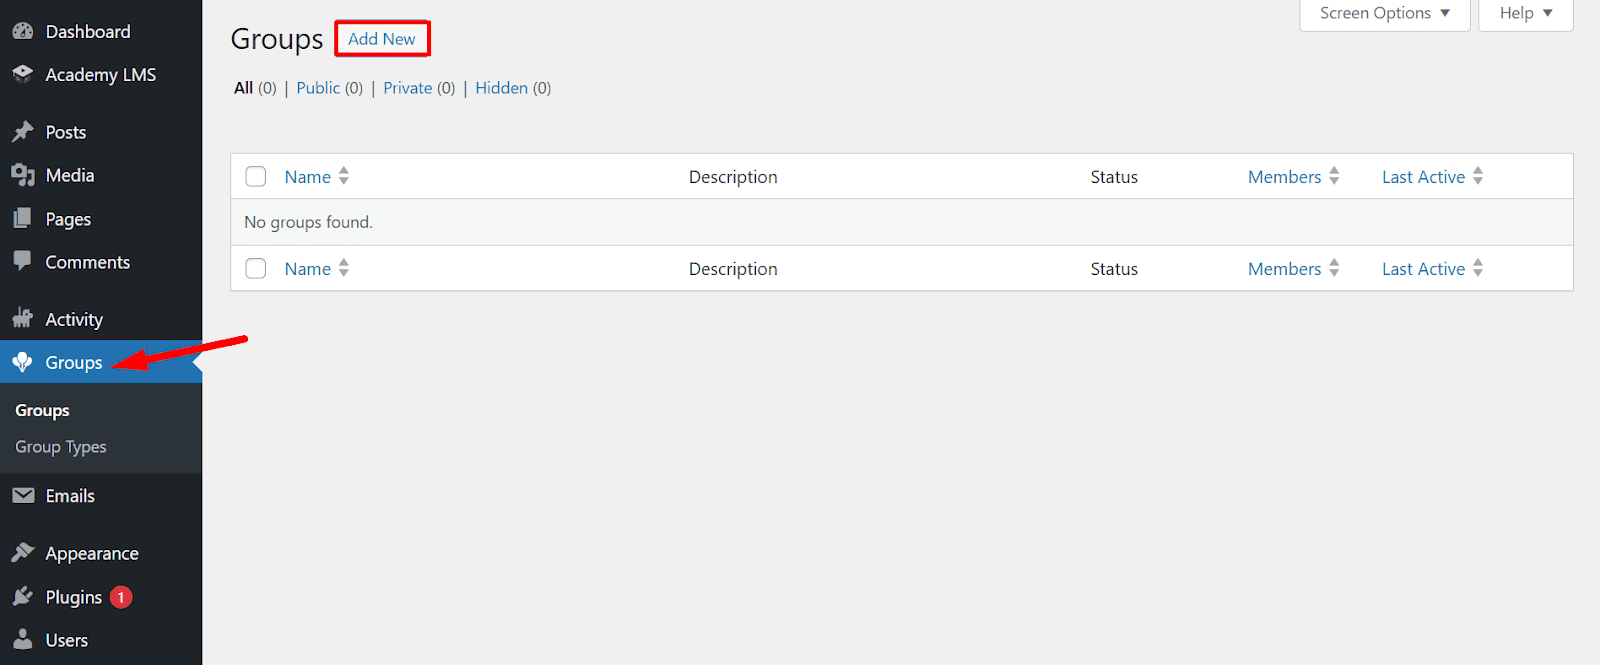The height and width of the screenshot is (665, 1600).
Task: Tick the select-all checkbox in table footer
Action: [256, 269]
